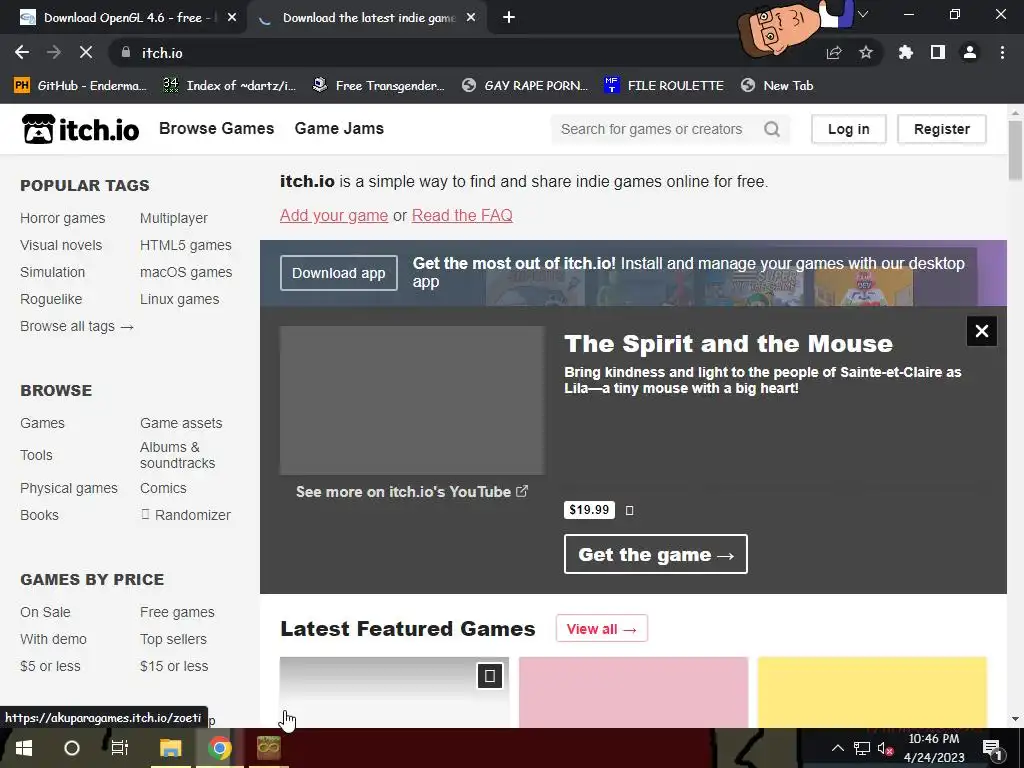This screenshot has height=768, width=1024.
Task: Open Task View on taskbar
Action: (120, 748)
